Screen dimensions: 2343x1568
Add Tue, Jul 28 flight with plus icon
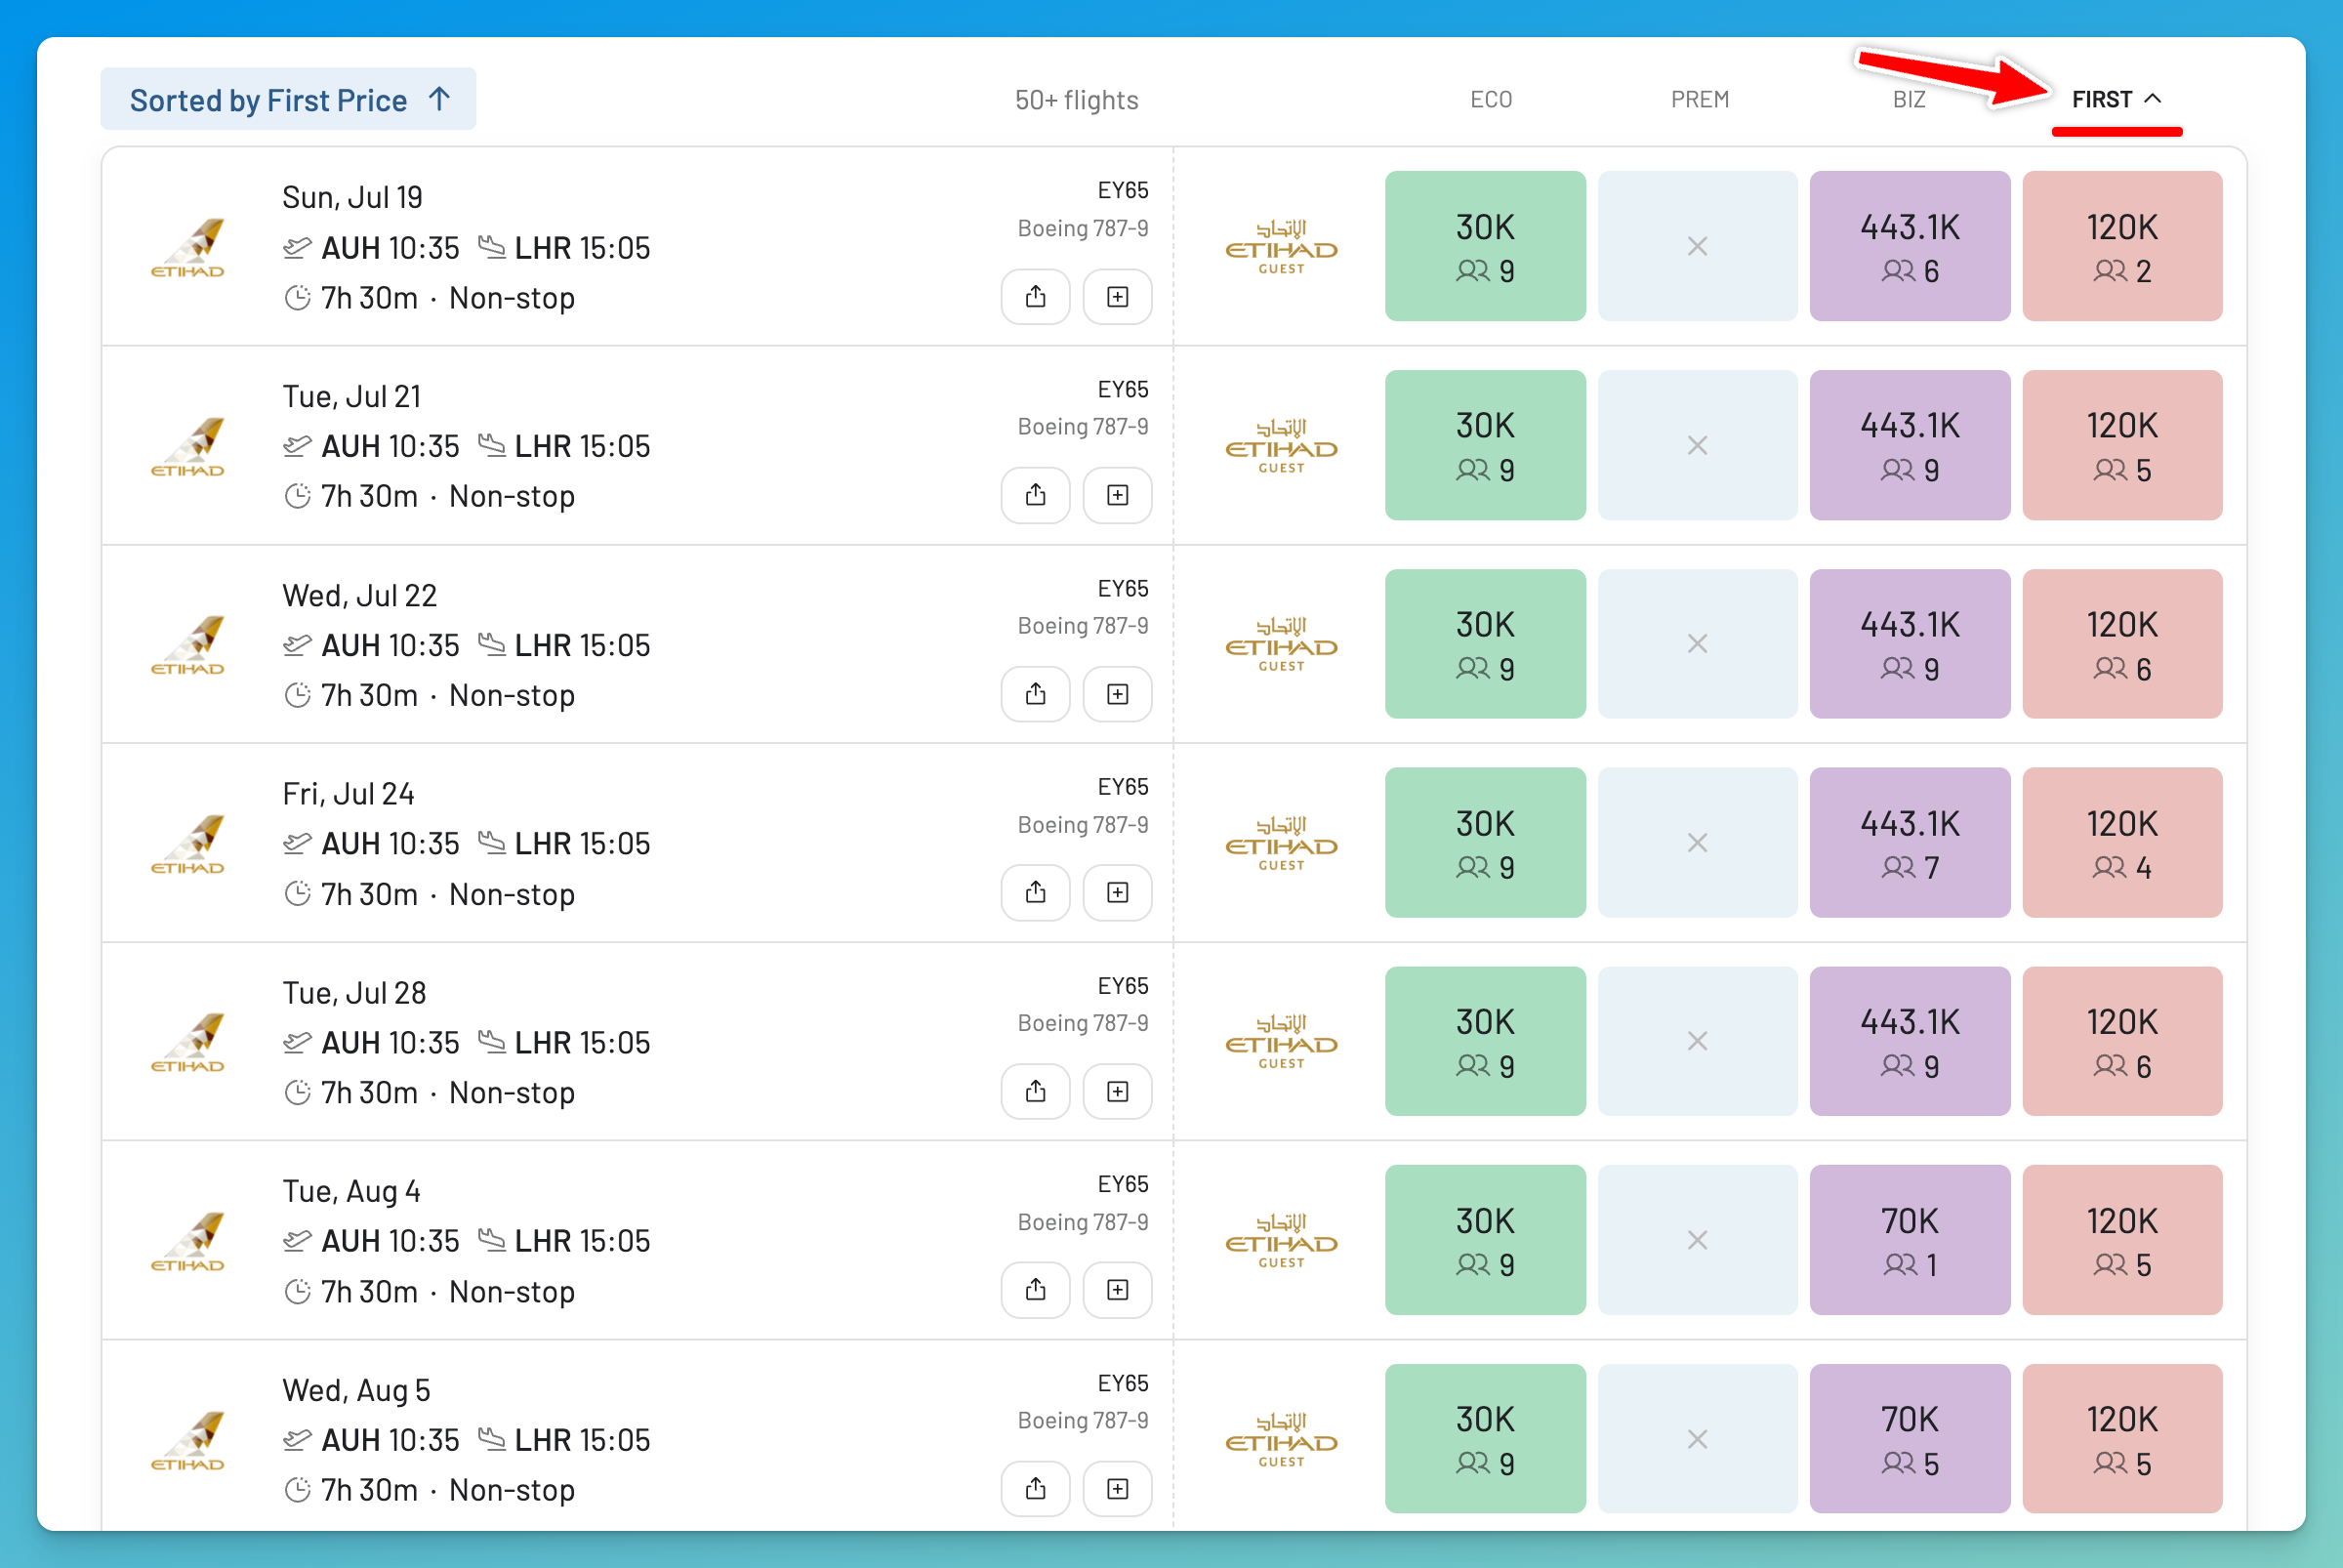tap(1117, 1091)
